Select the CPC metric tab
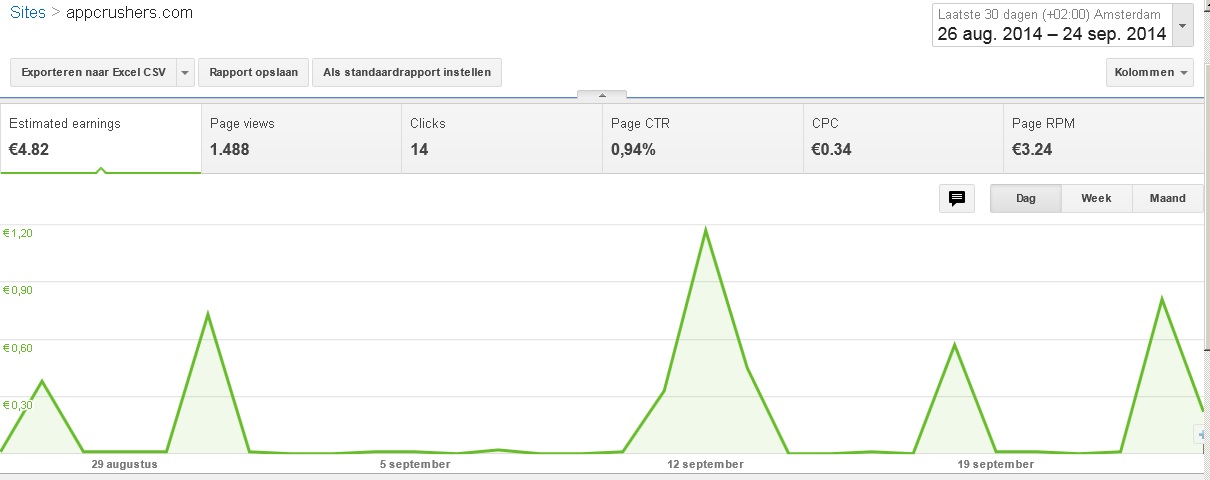This screenshot has height=480, width=1210. point(903,138)
